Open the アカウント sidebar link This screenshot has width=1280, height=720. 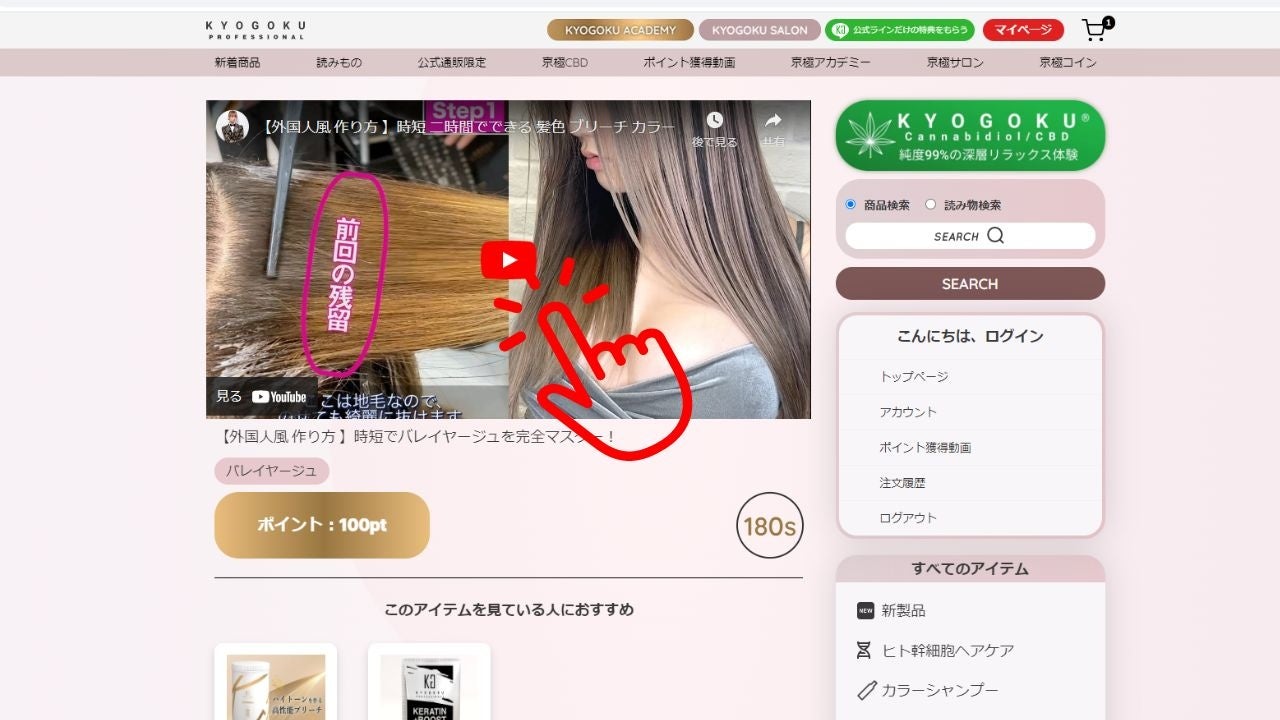tap(908, 412)
